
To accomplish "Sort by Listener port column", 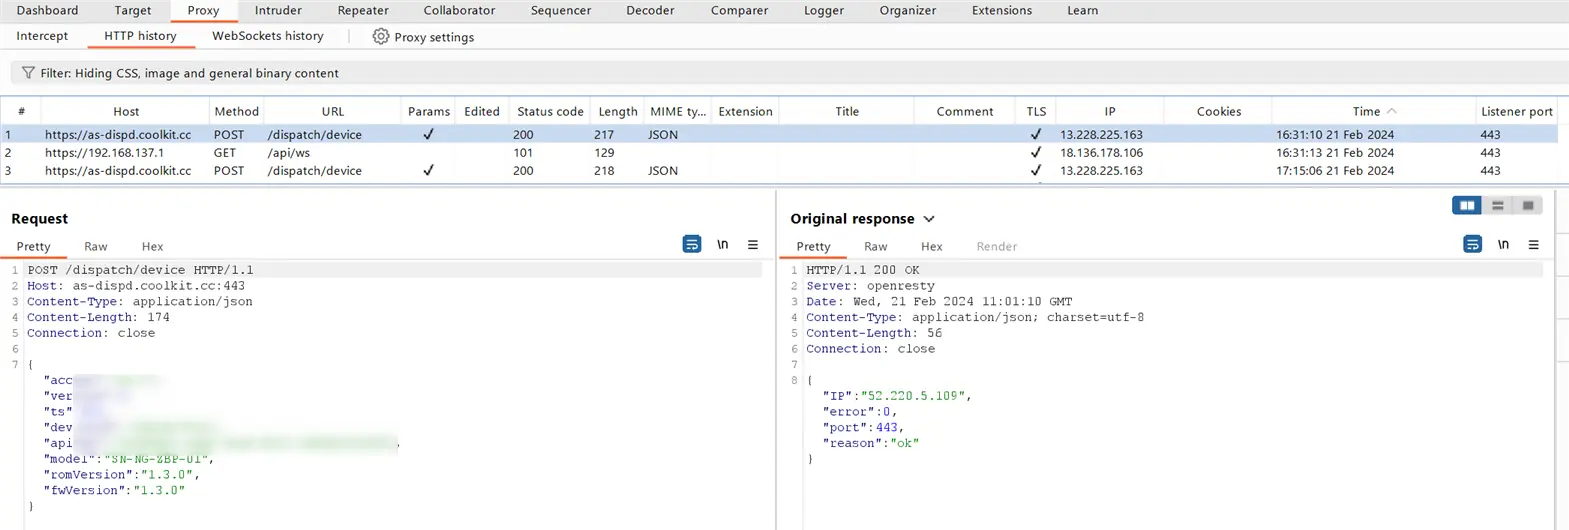I will [x=1517, y=111].
